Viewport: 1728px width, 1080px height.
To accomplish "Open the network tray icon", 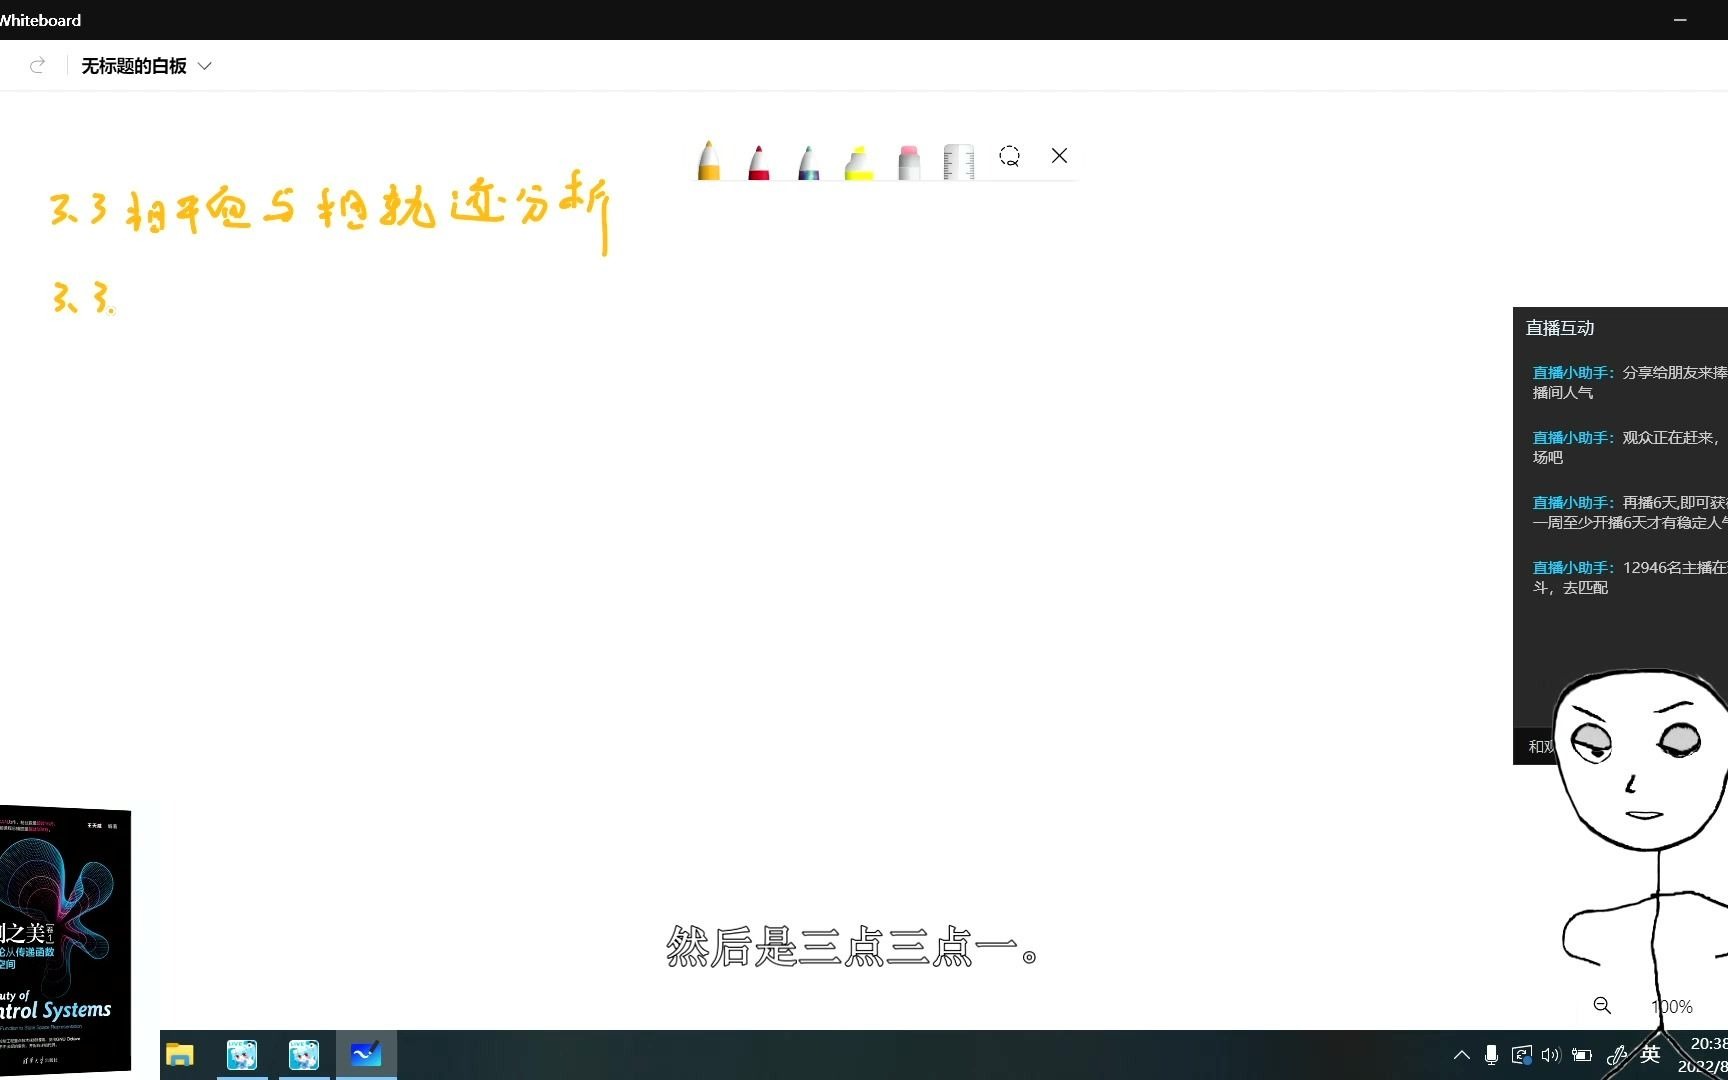I will (x=1521, y=1055).
